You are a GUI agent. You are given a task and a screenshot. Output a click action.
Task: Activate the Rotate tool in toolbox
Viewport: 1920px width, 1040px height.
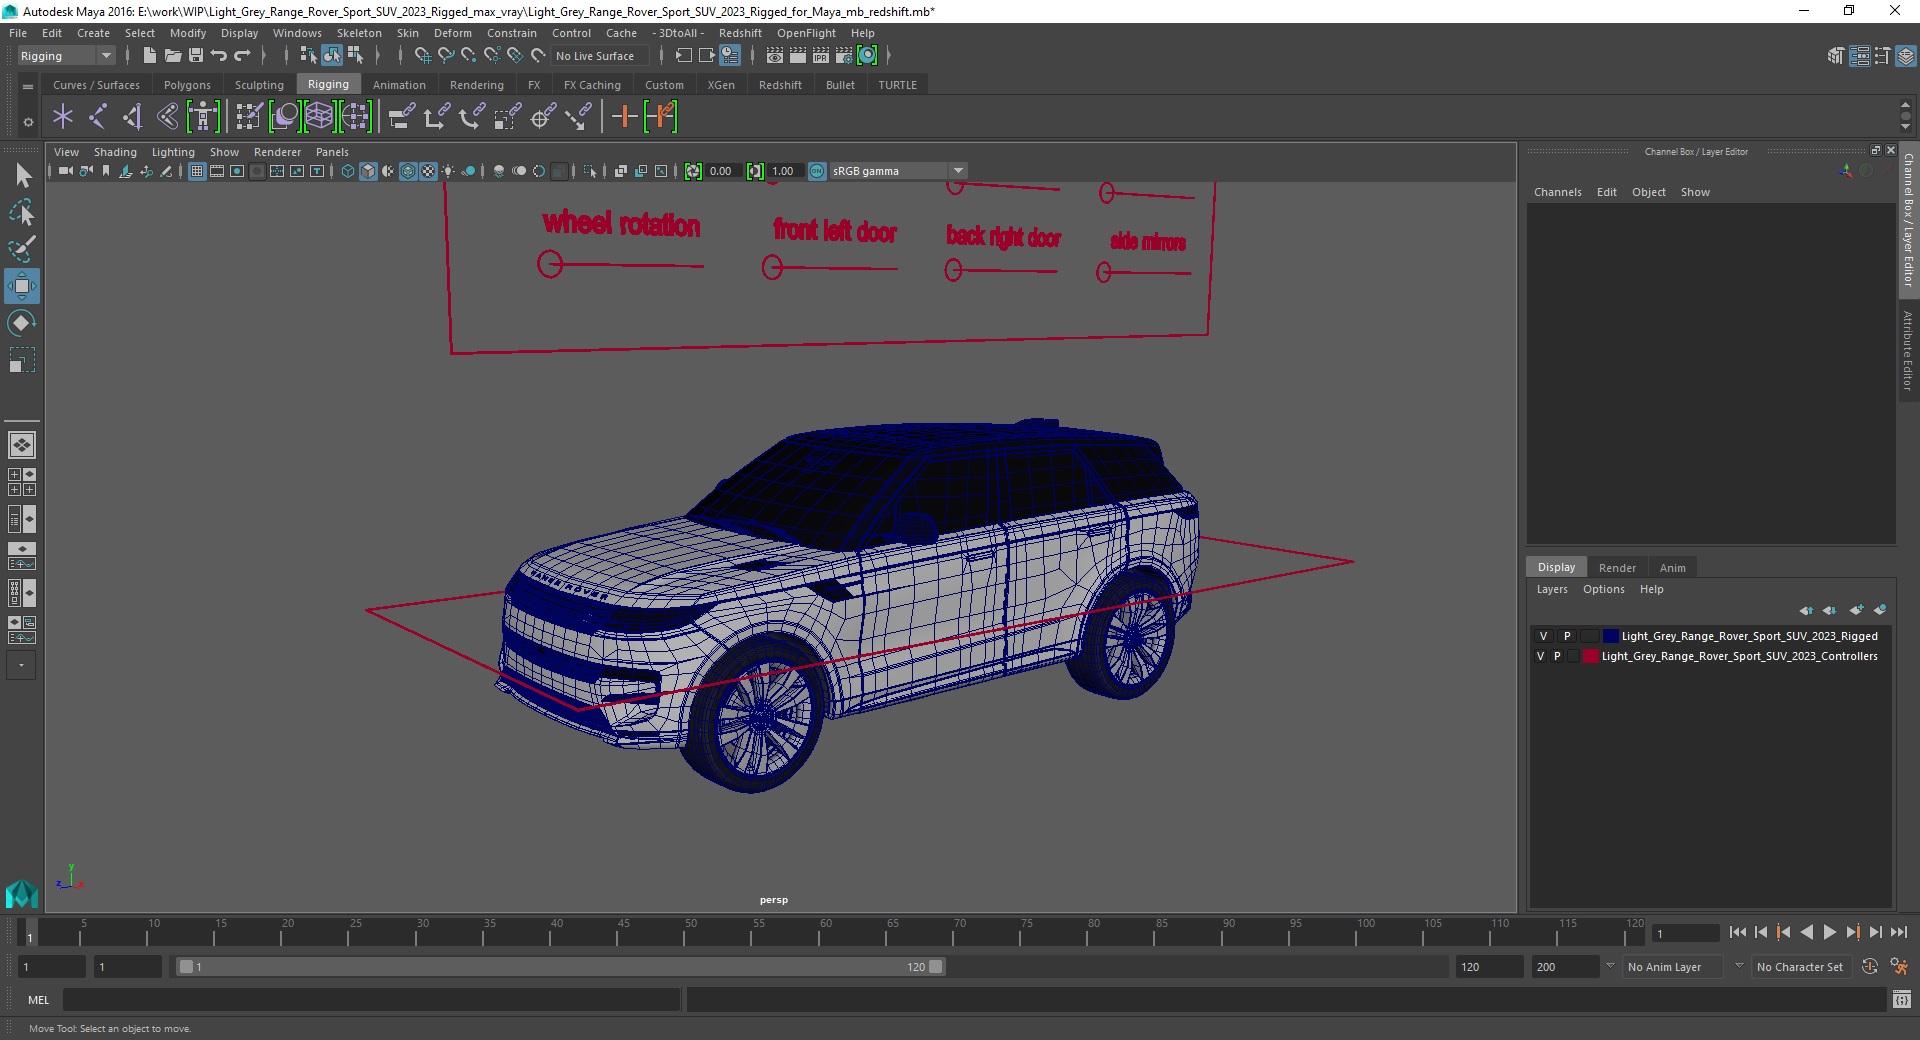22,323
